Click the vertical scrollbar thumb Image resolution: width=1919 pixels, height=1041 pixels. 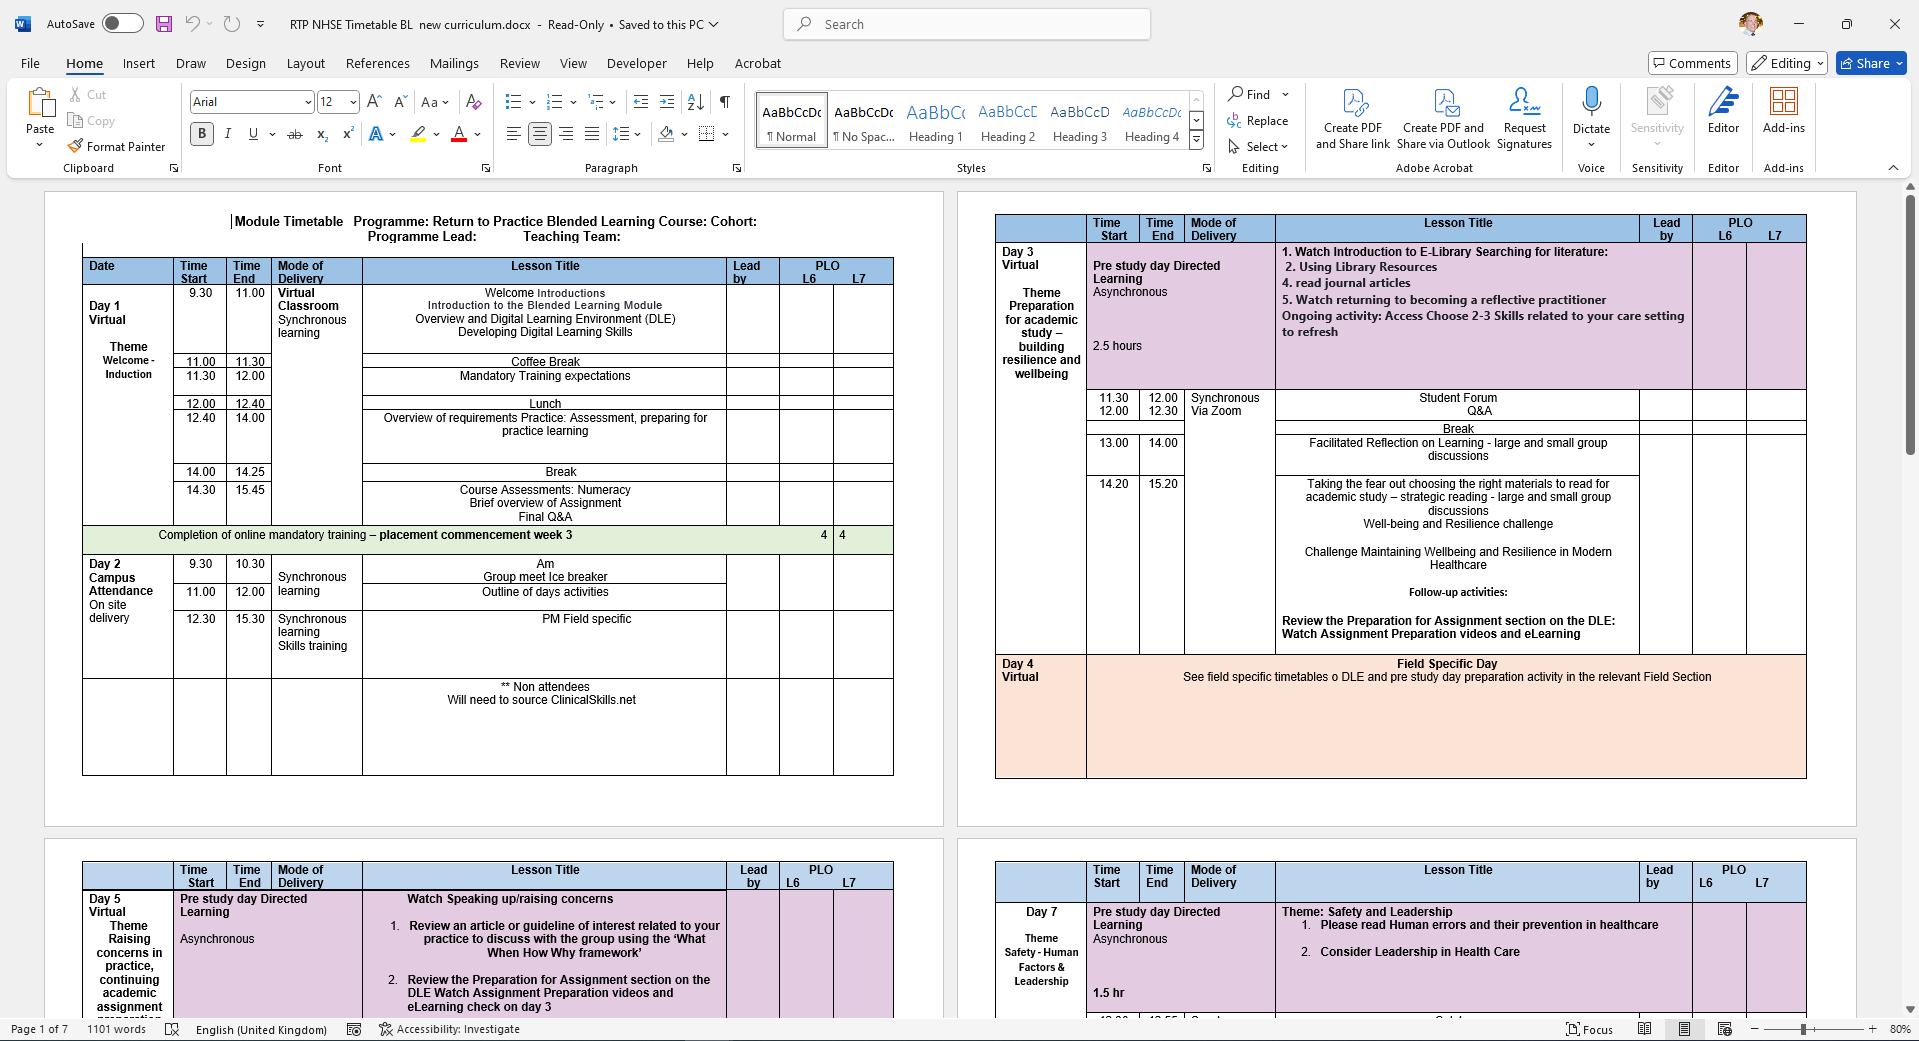[x=1910, y=325]
